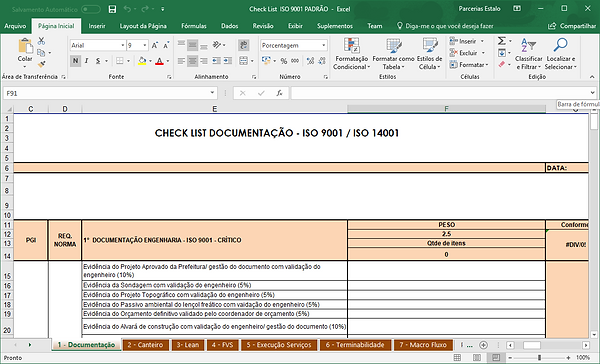Open the font size dropdown
The width and height of the screenshot is (600, 364).
click(x=145, y=45)
